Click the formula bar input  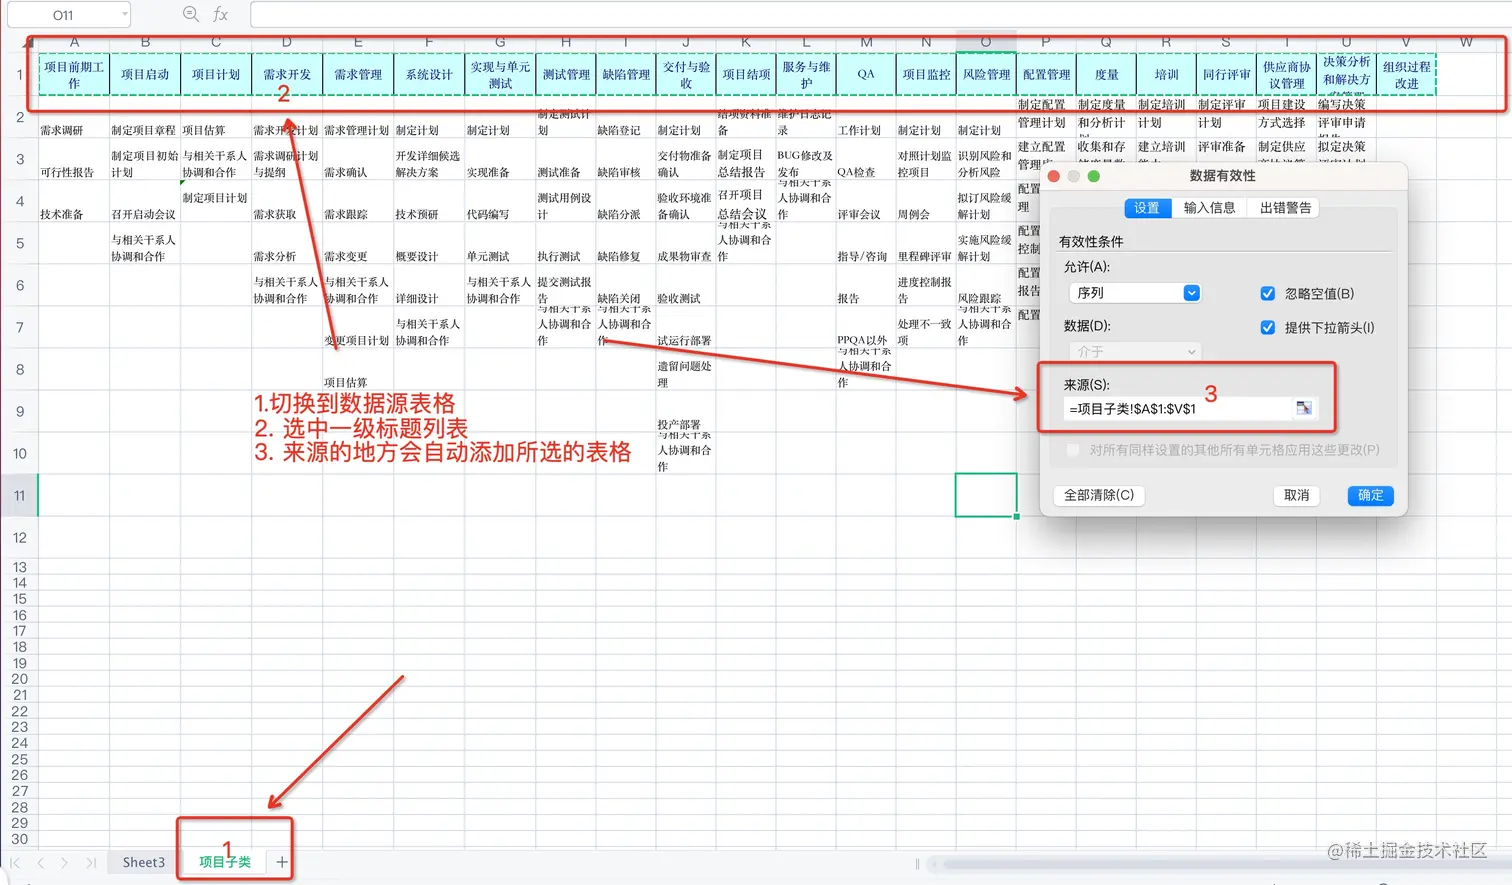880,14
